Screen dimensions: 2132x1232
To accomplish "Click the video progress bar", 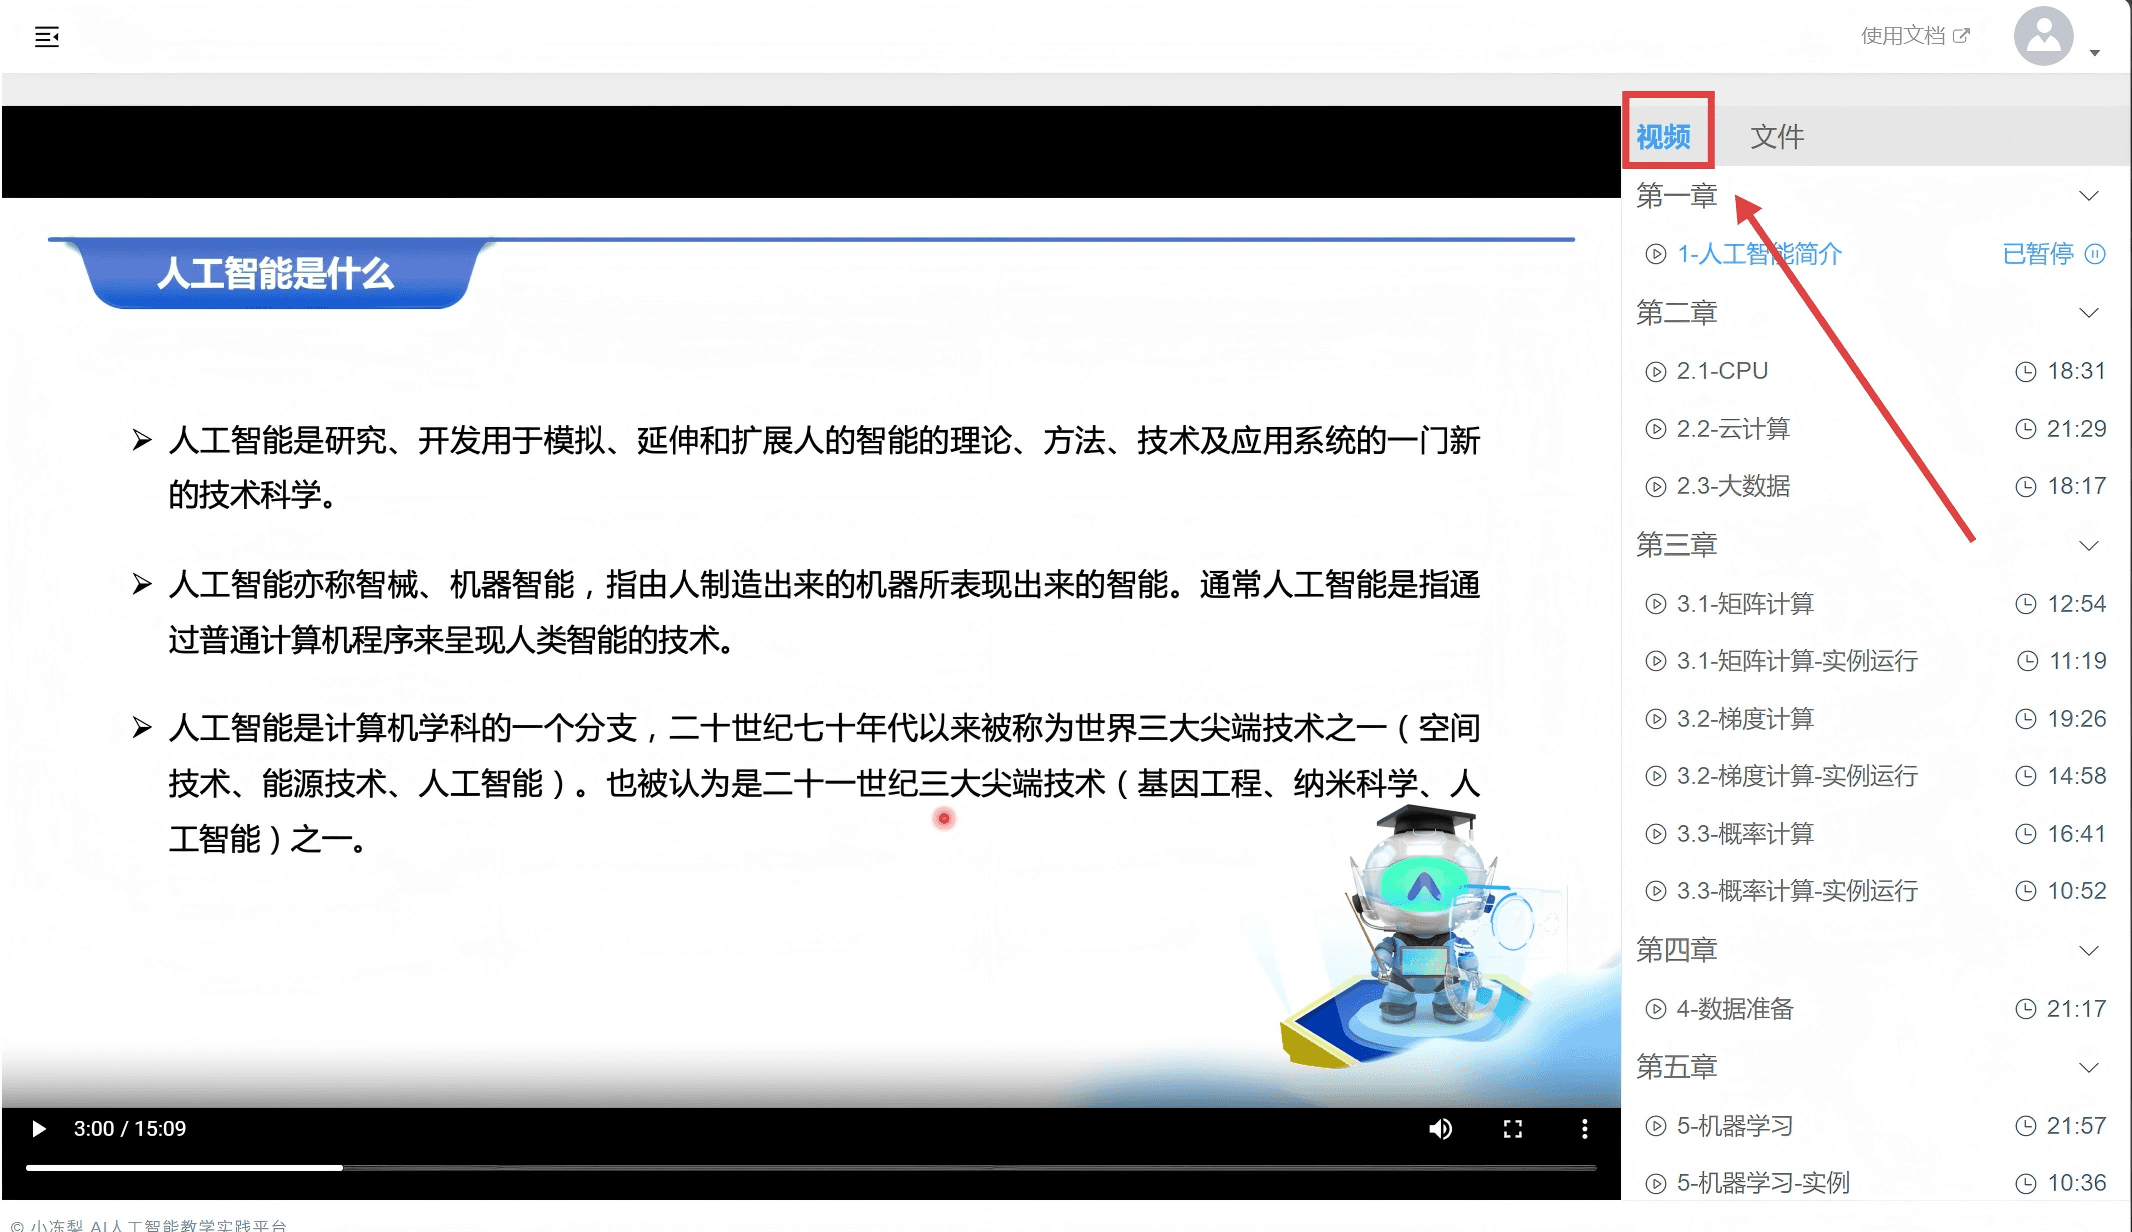I will (x=810, y=1167).
